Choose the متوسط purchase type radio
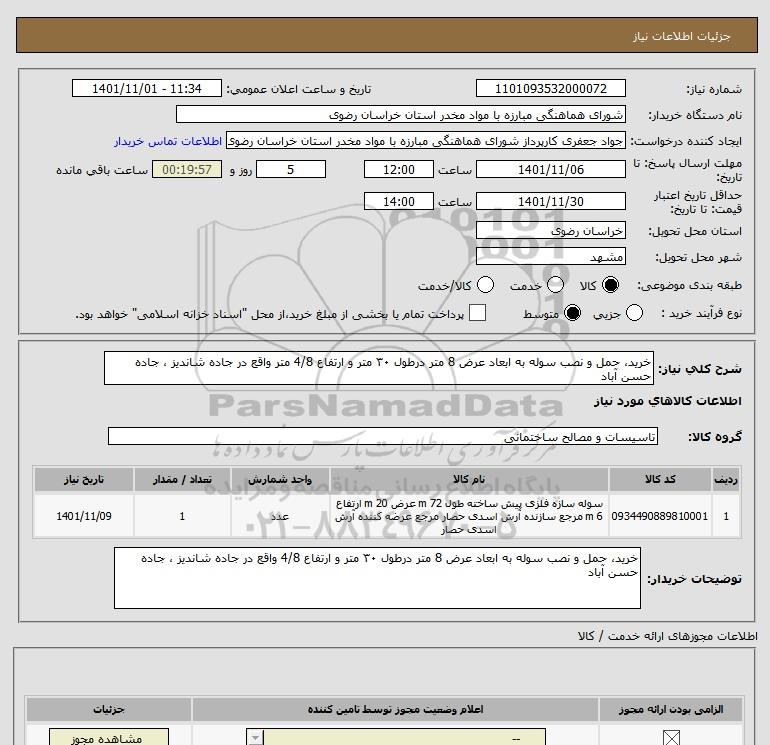The image size is (770, 745). [572, 313]
